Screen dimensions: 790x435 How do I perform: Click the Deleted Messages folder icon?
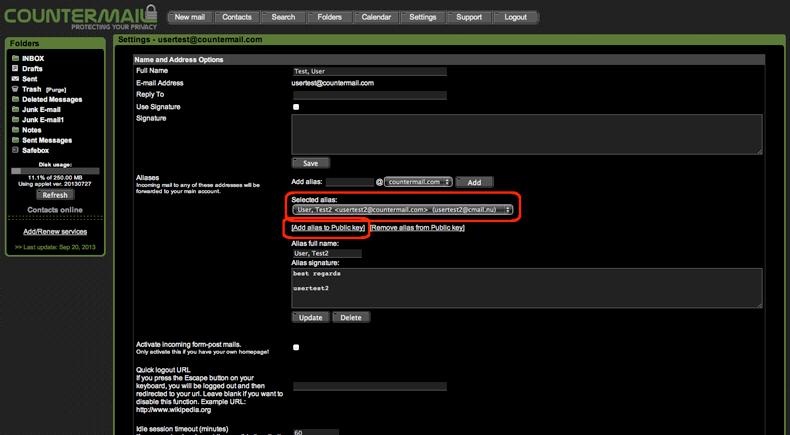coord(15,99)
